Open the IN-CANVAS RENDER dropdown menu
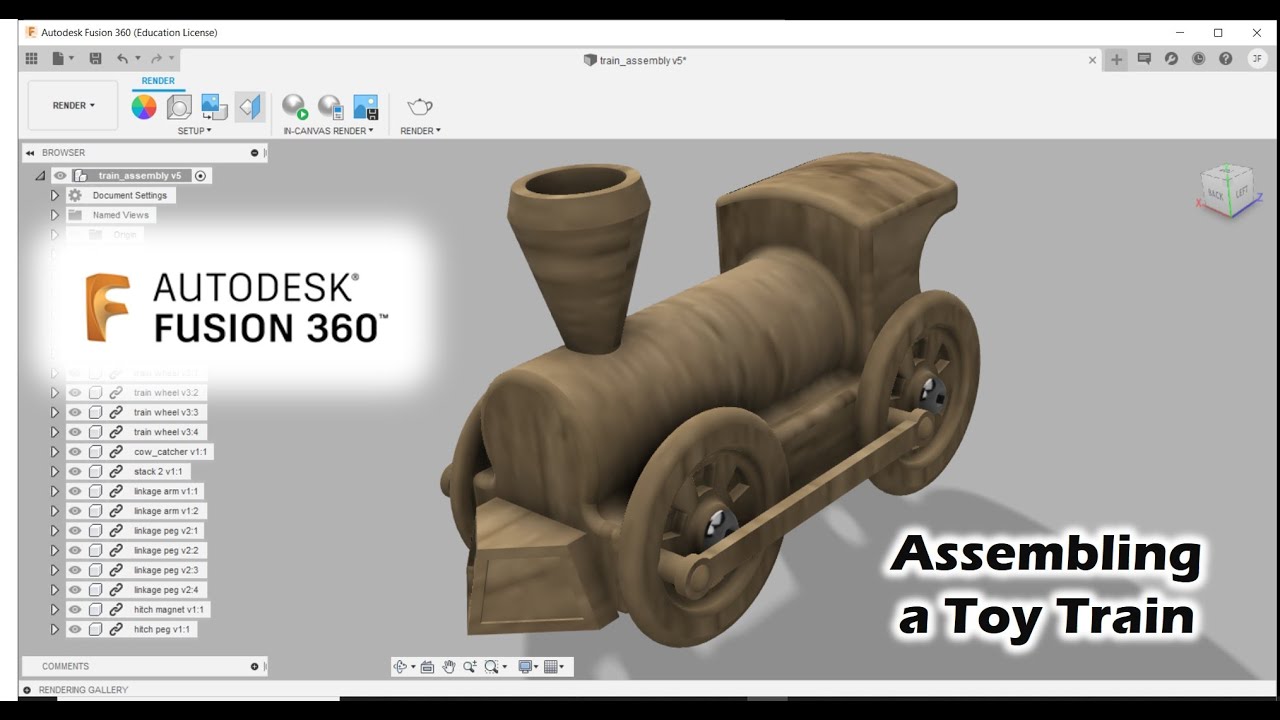1280x720 pixels. (x=328, y=131)
